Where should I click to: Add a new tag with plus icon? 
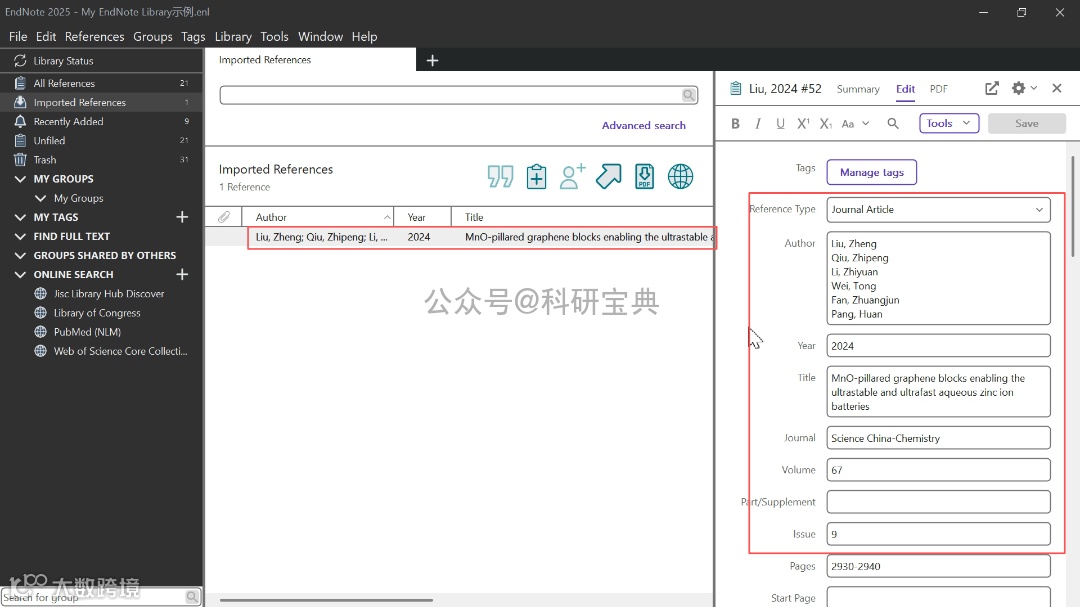pyautogui.click(x=182, y=217)
